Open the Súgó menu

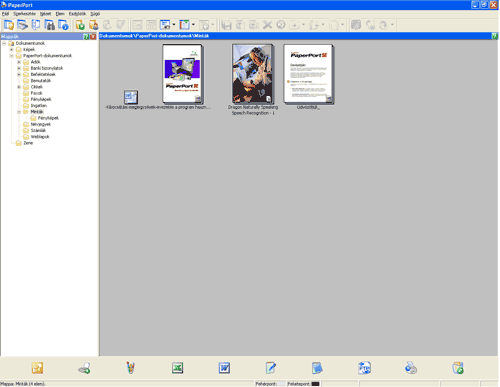point(95,14)
